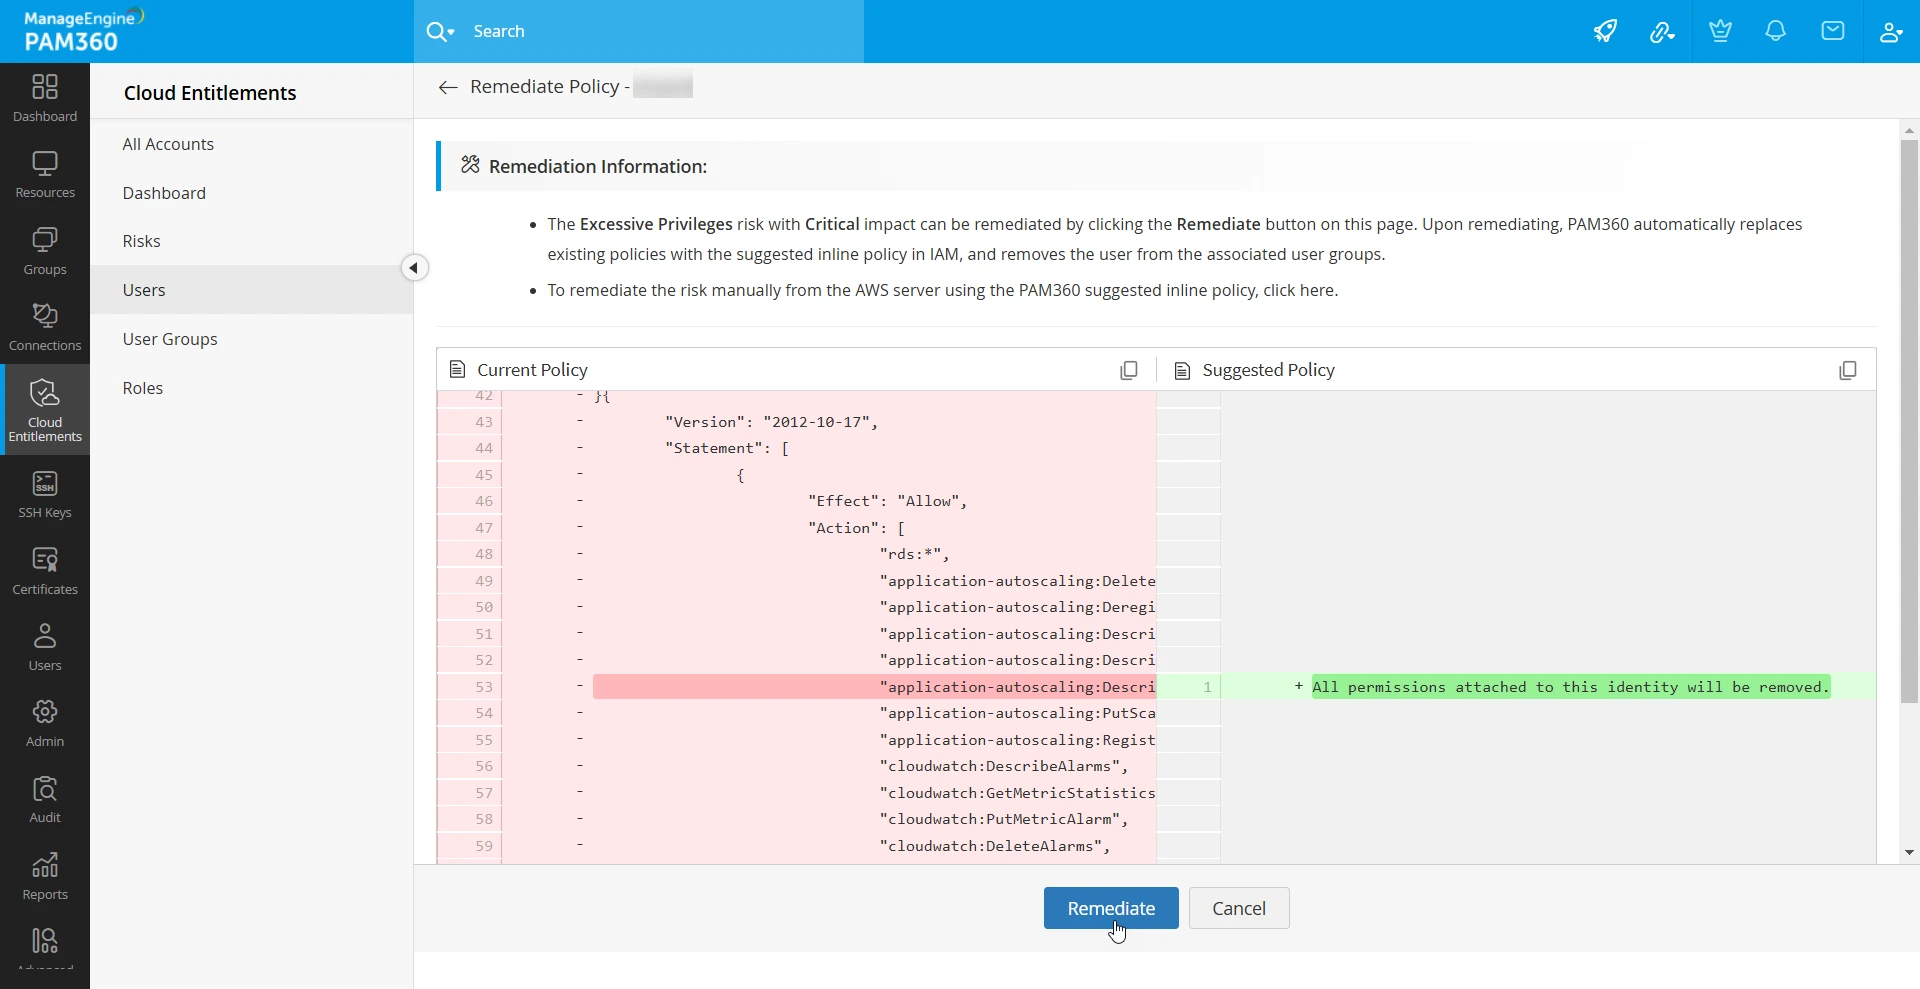Click the Remediate button
This screenshot has width=1920, height=989.
1111,908
